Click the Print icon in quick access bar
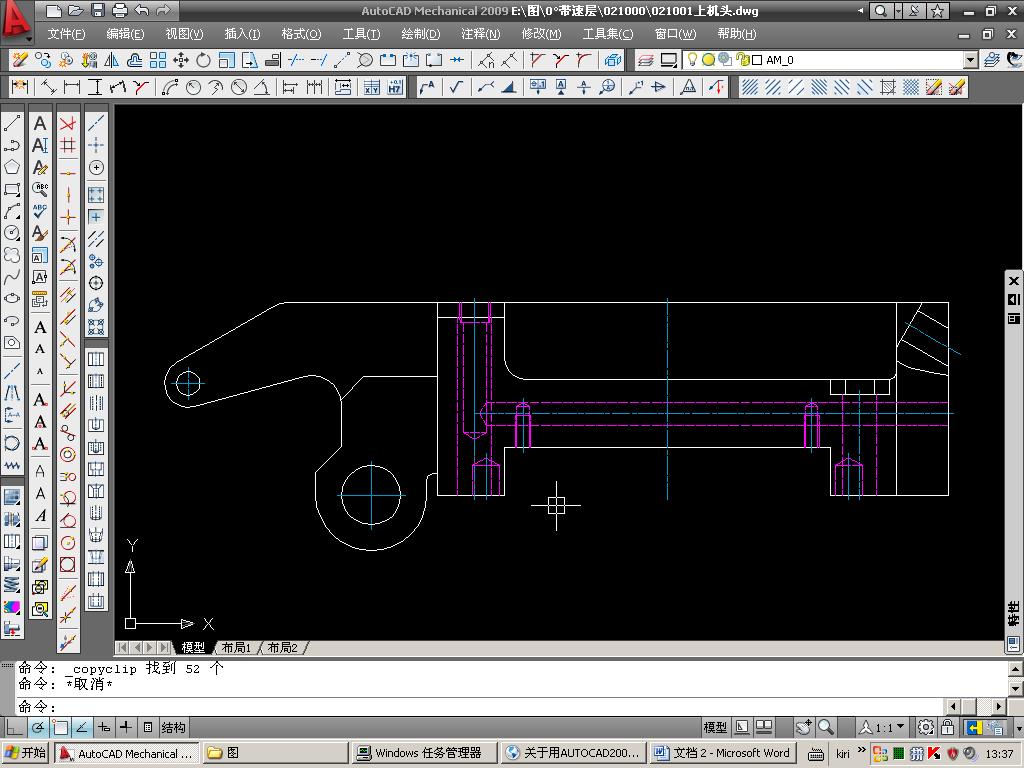Image resolution: width=1024 pixels, height=768 pixels. coord(119,11)
